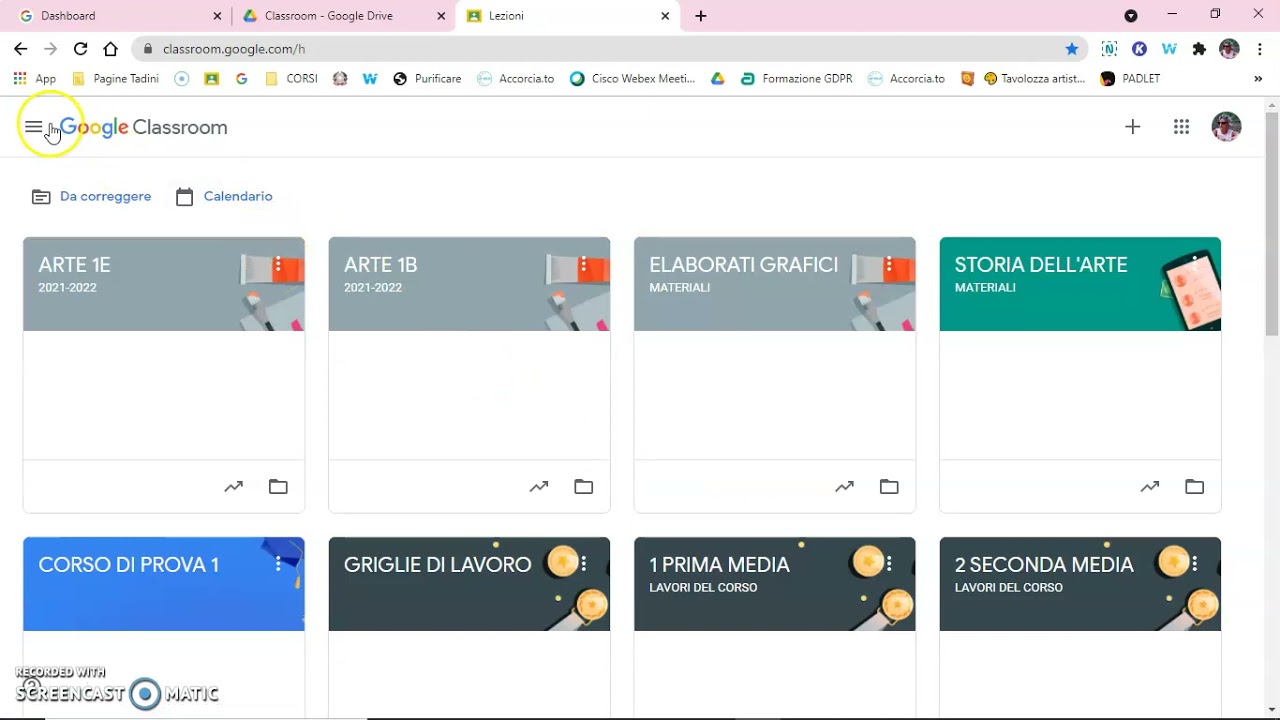Open Drive folder icon on the ARTE 1B card
Screen dimensions: 1280x720
coord(584,487)
